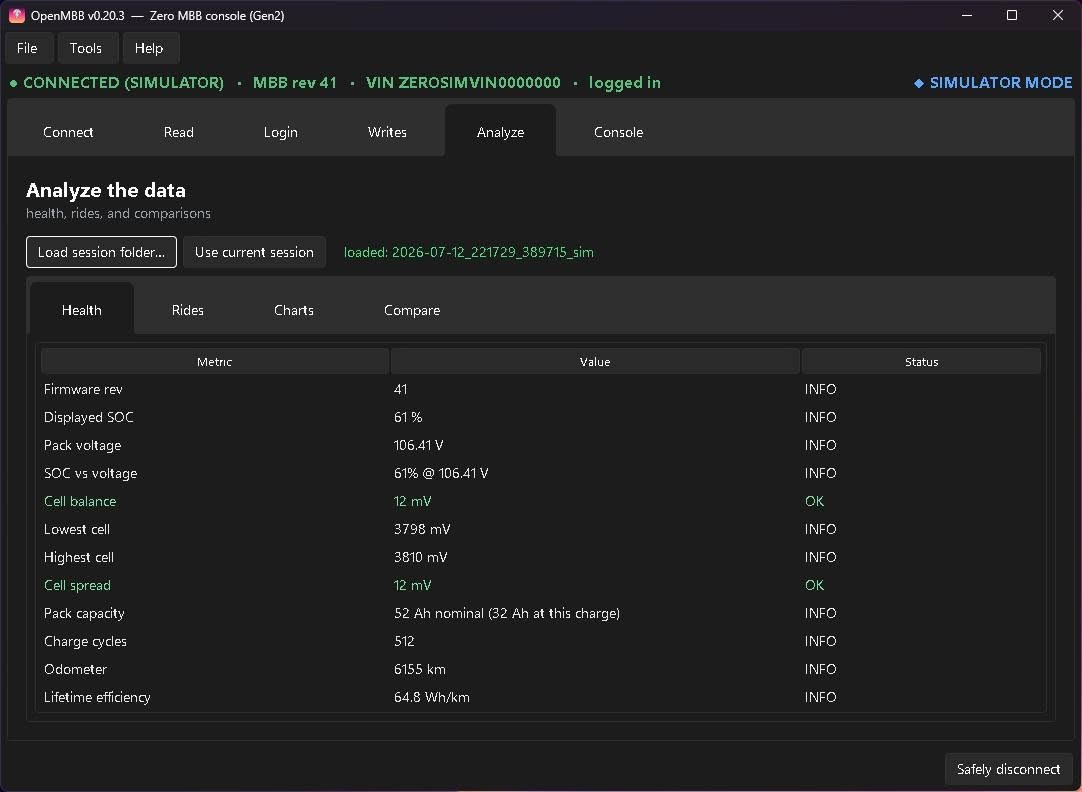The image size is (1082, 792).
Task: Click the OpenMBB app icon in title bar
Action: pos(17,15)
